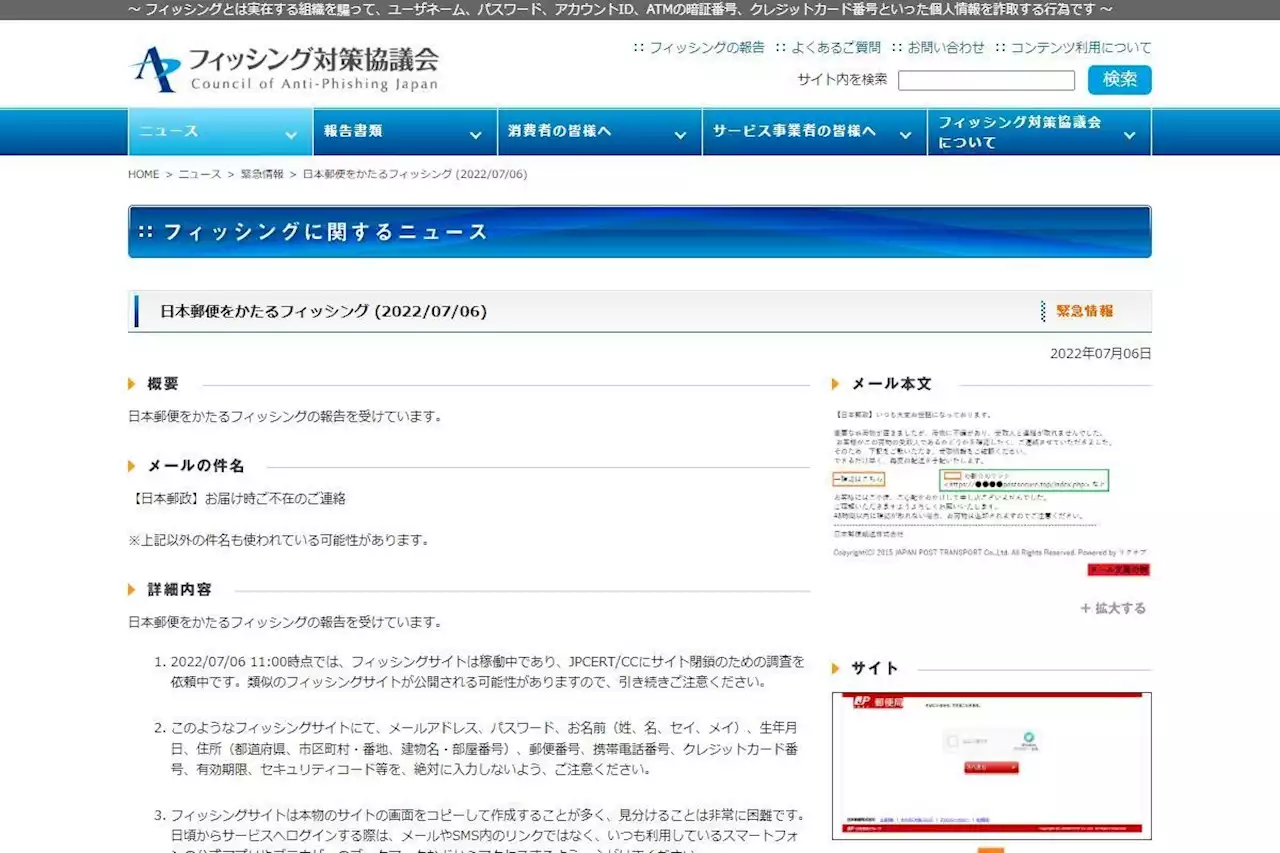Screen dimensions: 1280x853
Task: Click the 拡大する link under the mail image
Action: (x=1113, y=608)
